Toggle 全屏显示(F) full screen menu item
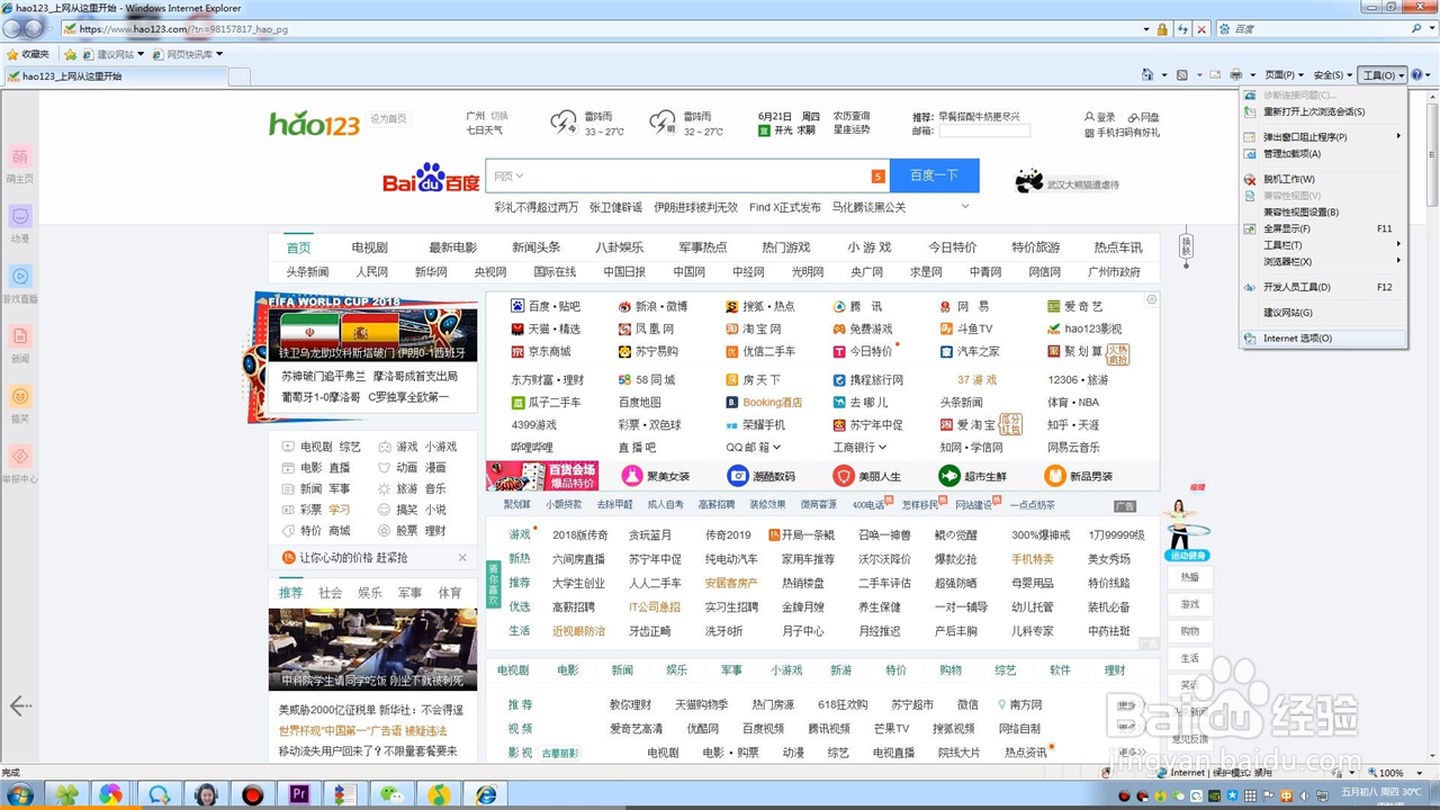1440x810 pixels. coord(1323,229)
